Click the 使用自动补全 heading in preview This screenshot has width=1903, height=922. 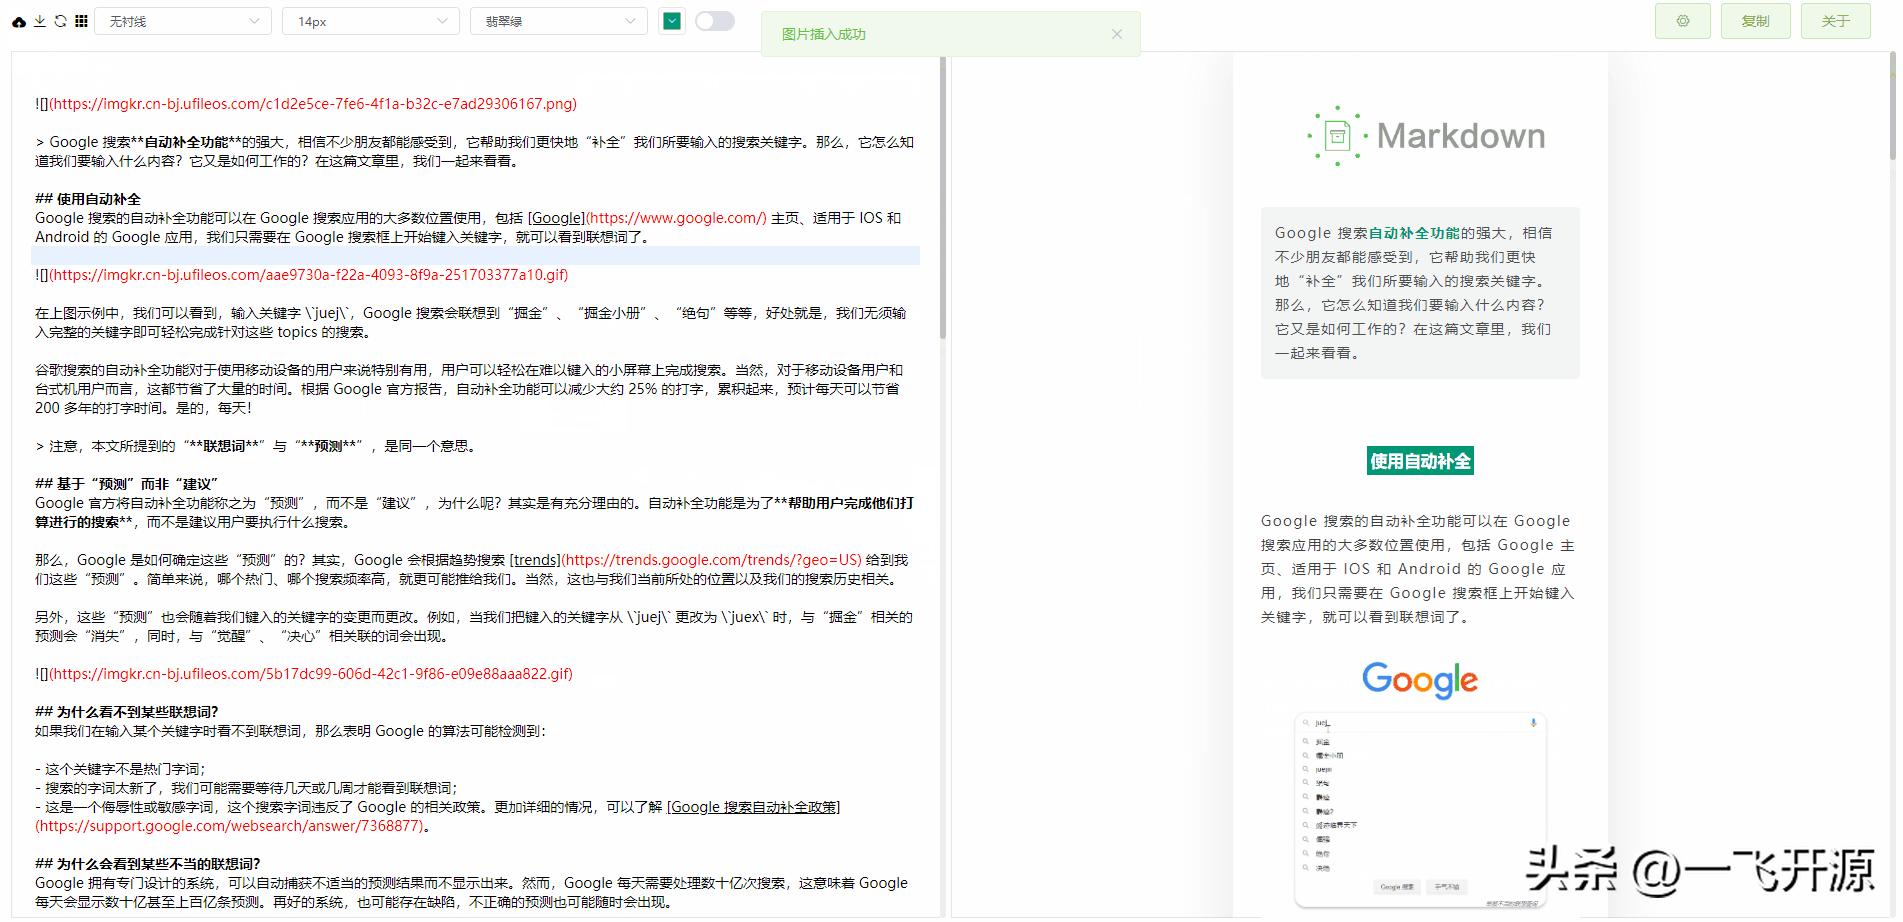point(1419,460)
